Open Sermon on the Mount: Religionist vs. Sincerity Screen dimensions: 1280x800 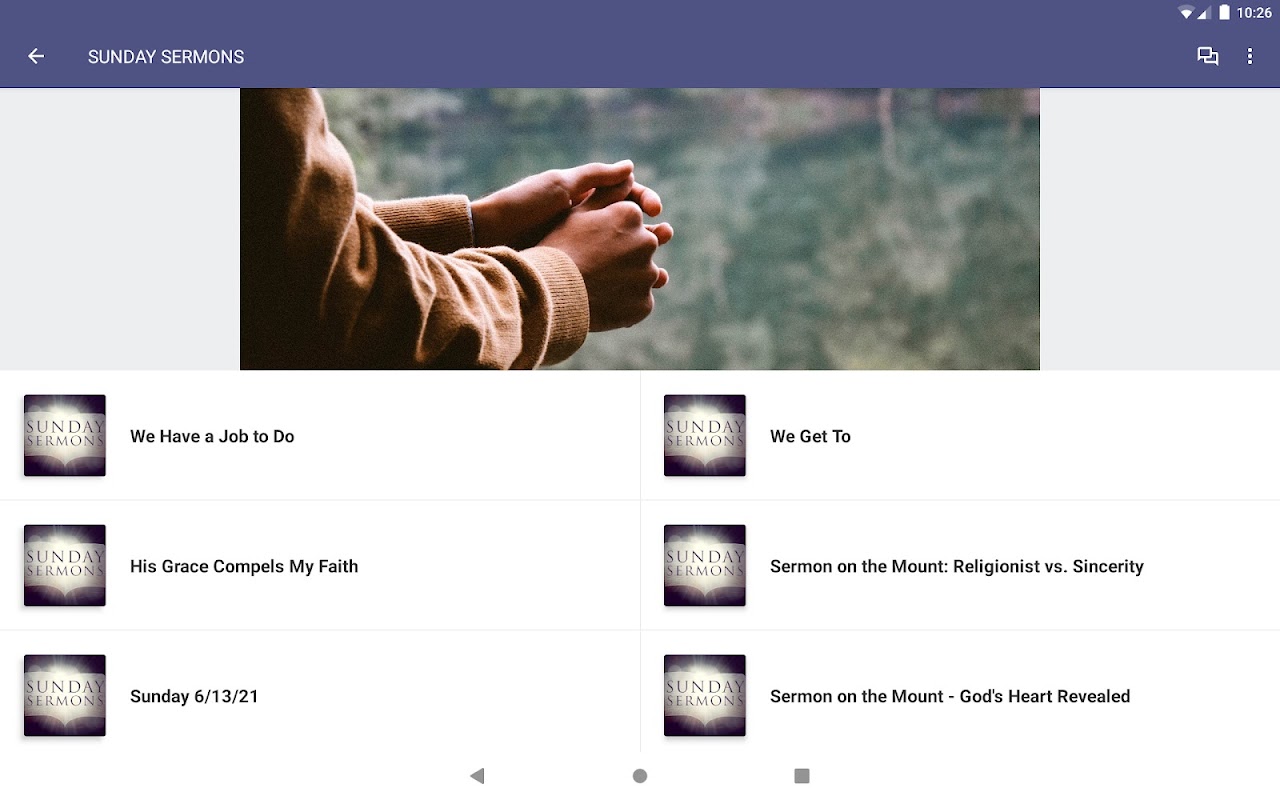pos(960,566)
